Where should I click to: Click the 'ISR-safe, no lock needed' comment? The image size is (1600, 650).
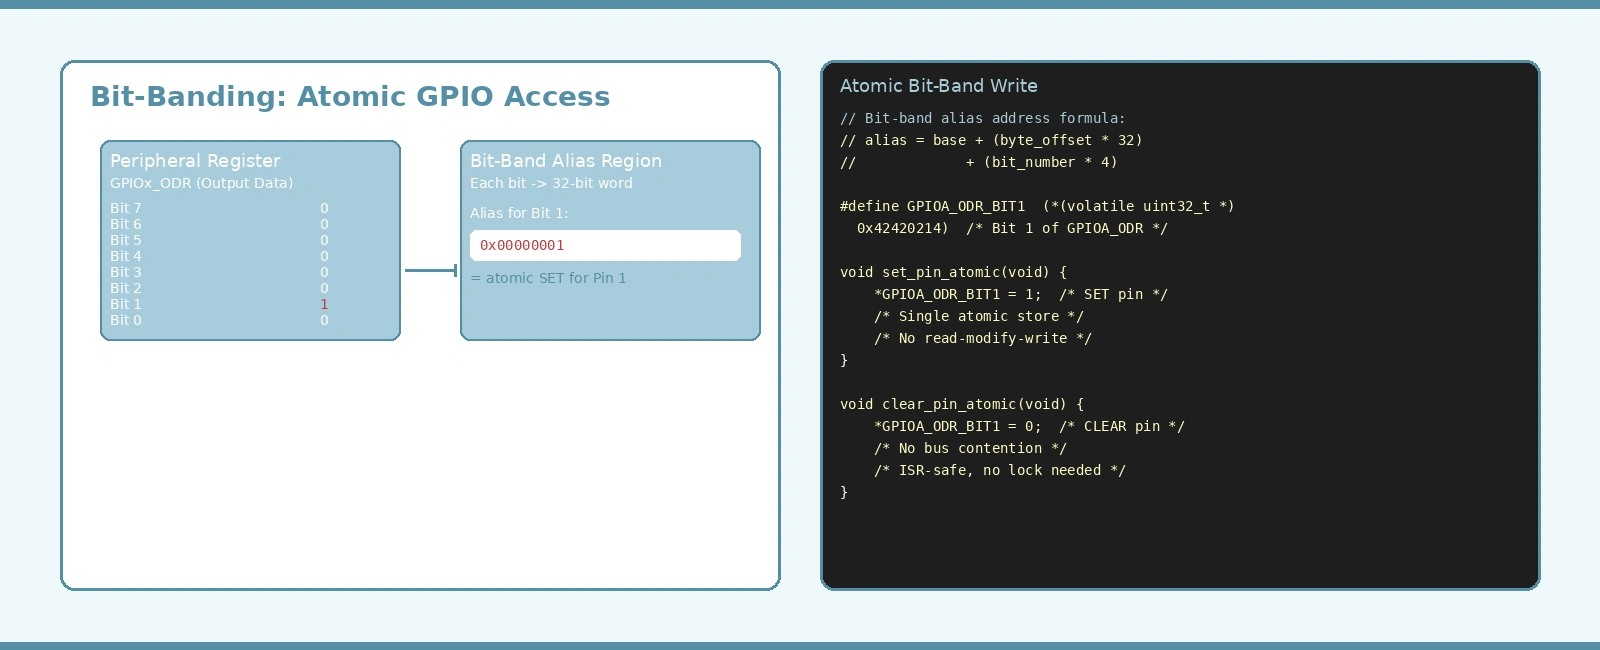[x=1000, y=470]
